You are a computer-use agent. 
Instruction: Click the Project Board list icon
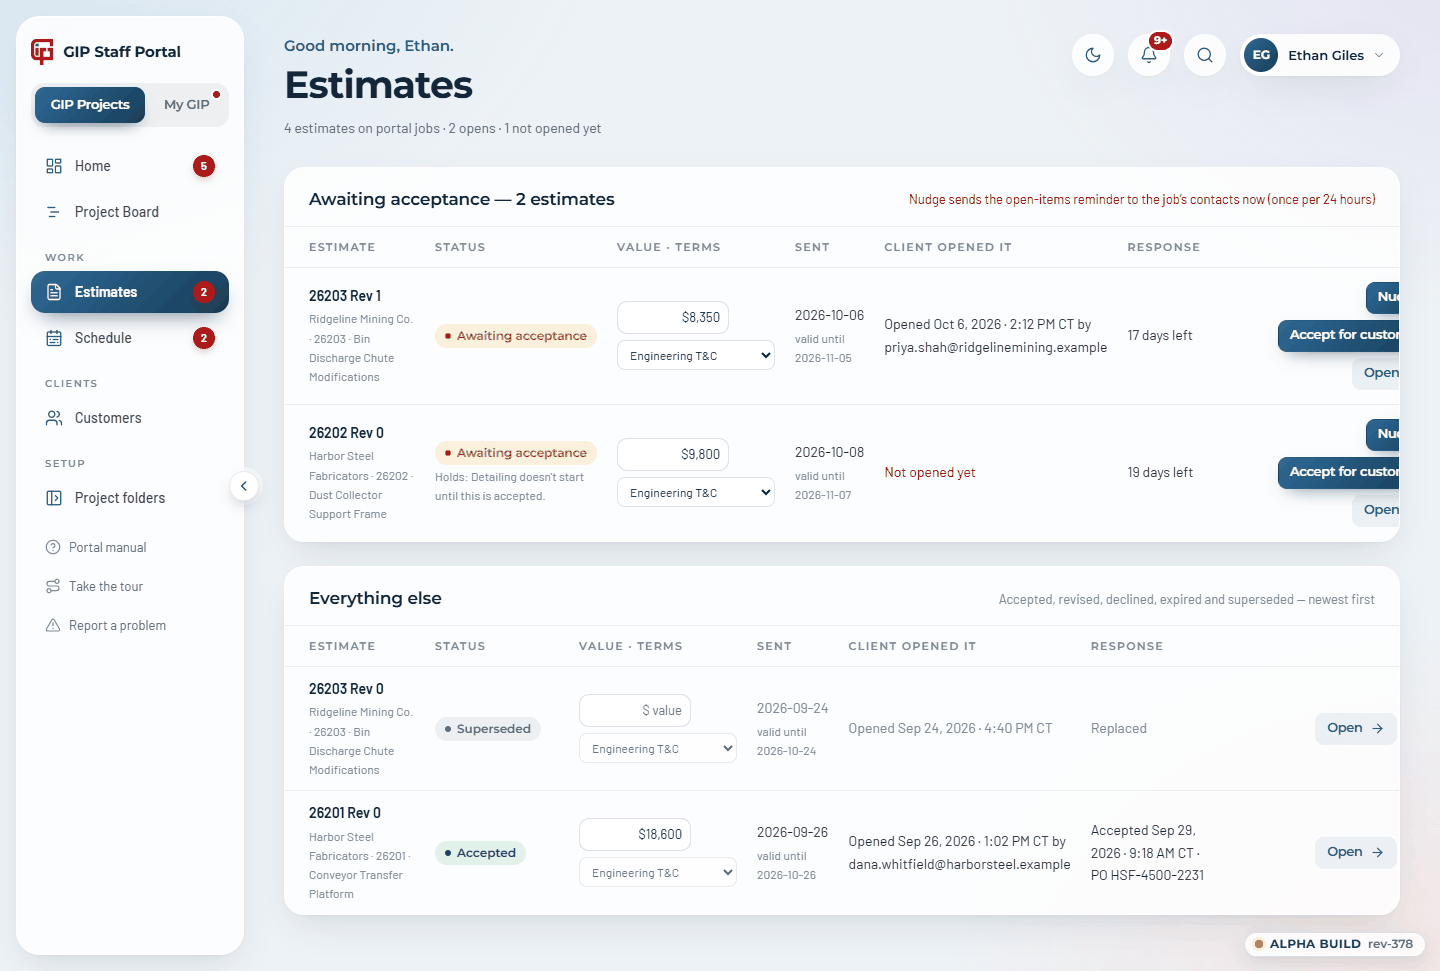pyautogui.click(x=54, y=212)
